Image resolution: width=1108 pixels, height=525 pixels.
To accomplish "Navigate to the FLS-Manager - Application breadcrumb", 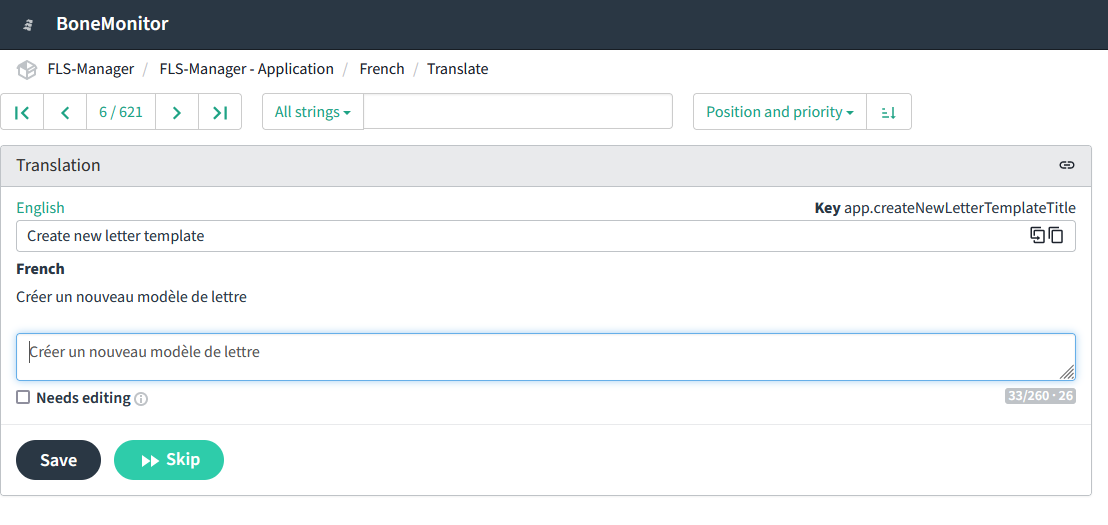I will coord(247,69).
